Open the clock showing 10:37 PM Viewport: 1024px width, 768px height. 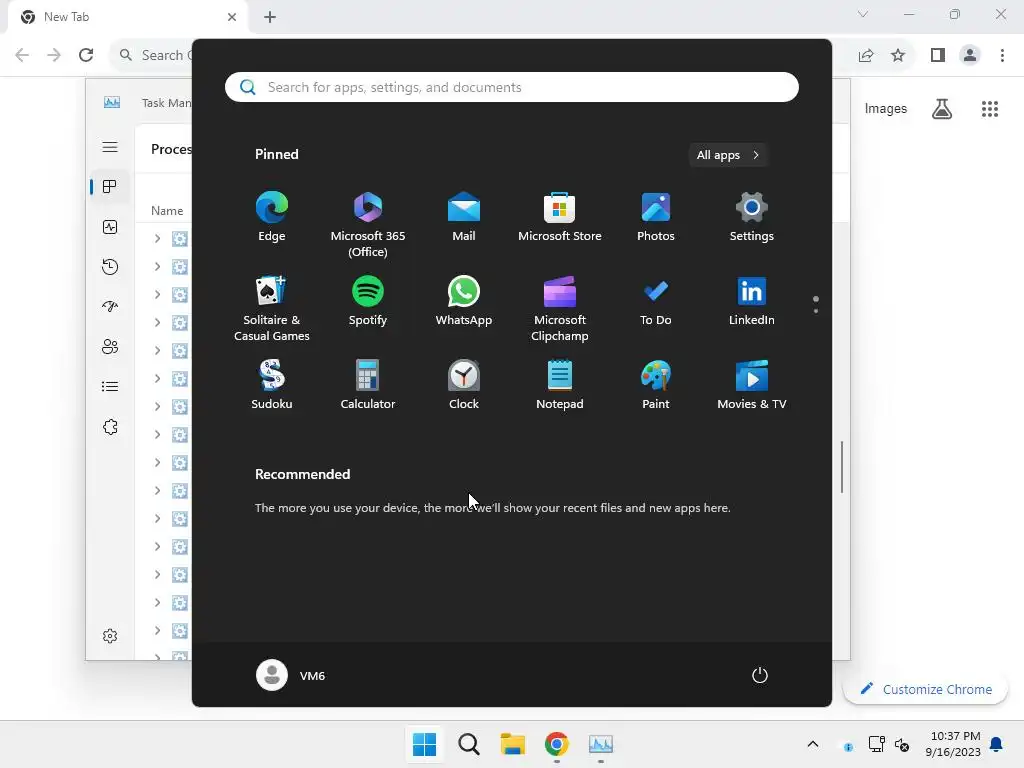(953, 744)
